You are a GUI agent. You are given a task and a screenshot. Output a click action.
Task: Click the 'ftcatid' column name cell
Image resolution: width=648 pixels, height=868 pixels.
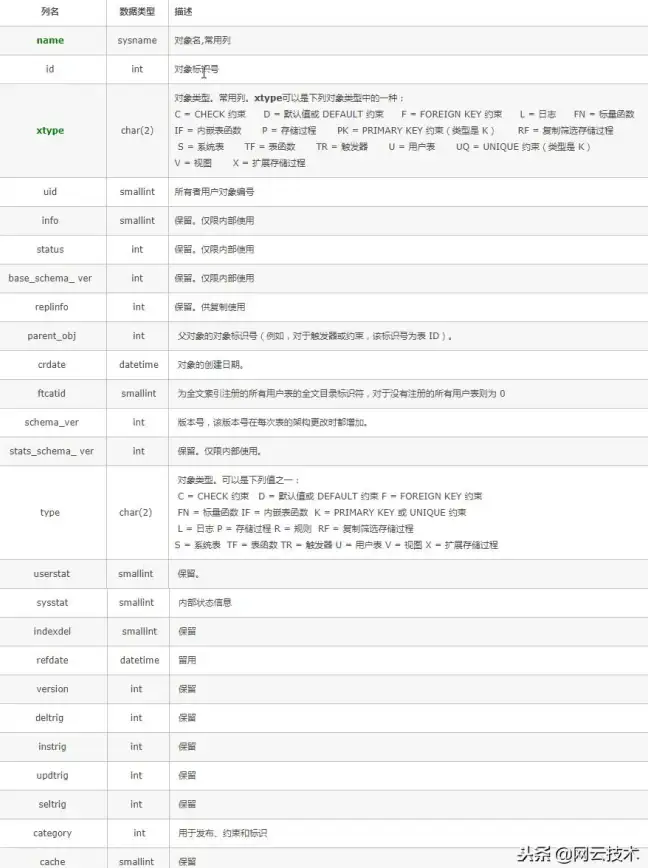click(51, 394)
